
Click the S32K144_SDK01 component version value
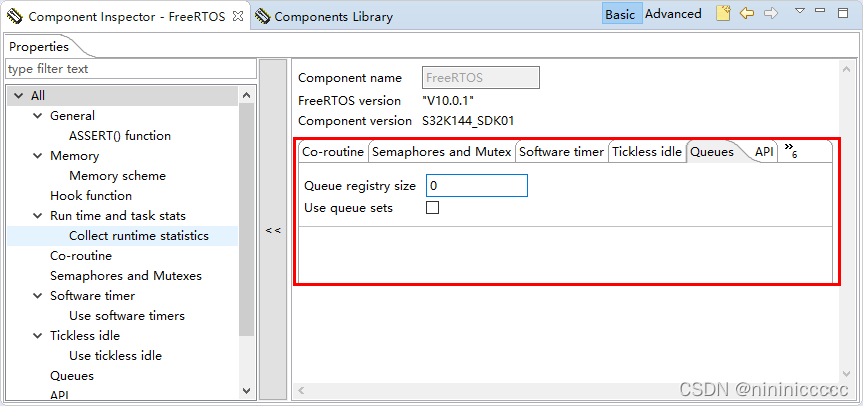pyautogui.click(x=468, y=121)
